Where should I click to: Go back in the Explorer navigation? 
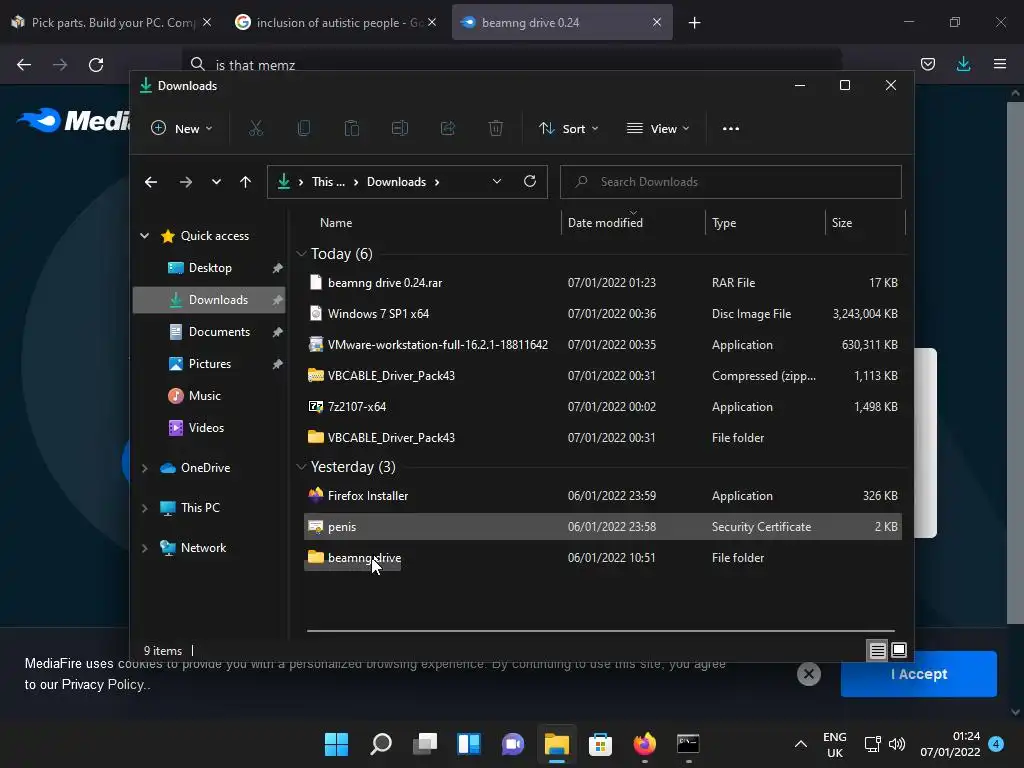[x=151, y=182]
